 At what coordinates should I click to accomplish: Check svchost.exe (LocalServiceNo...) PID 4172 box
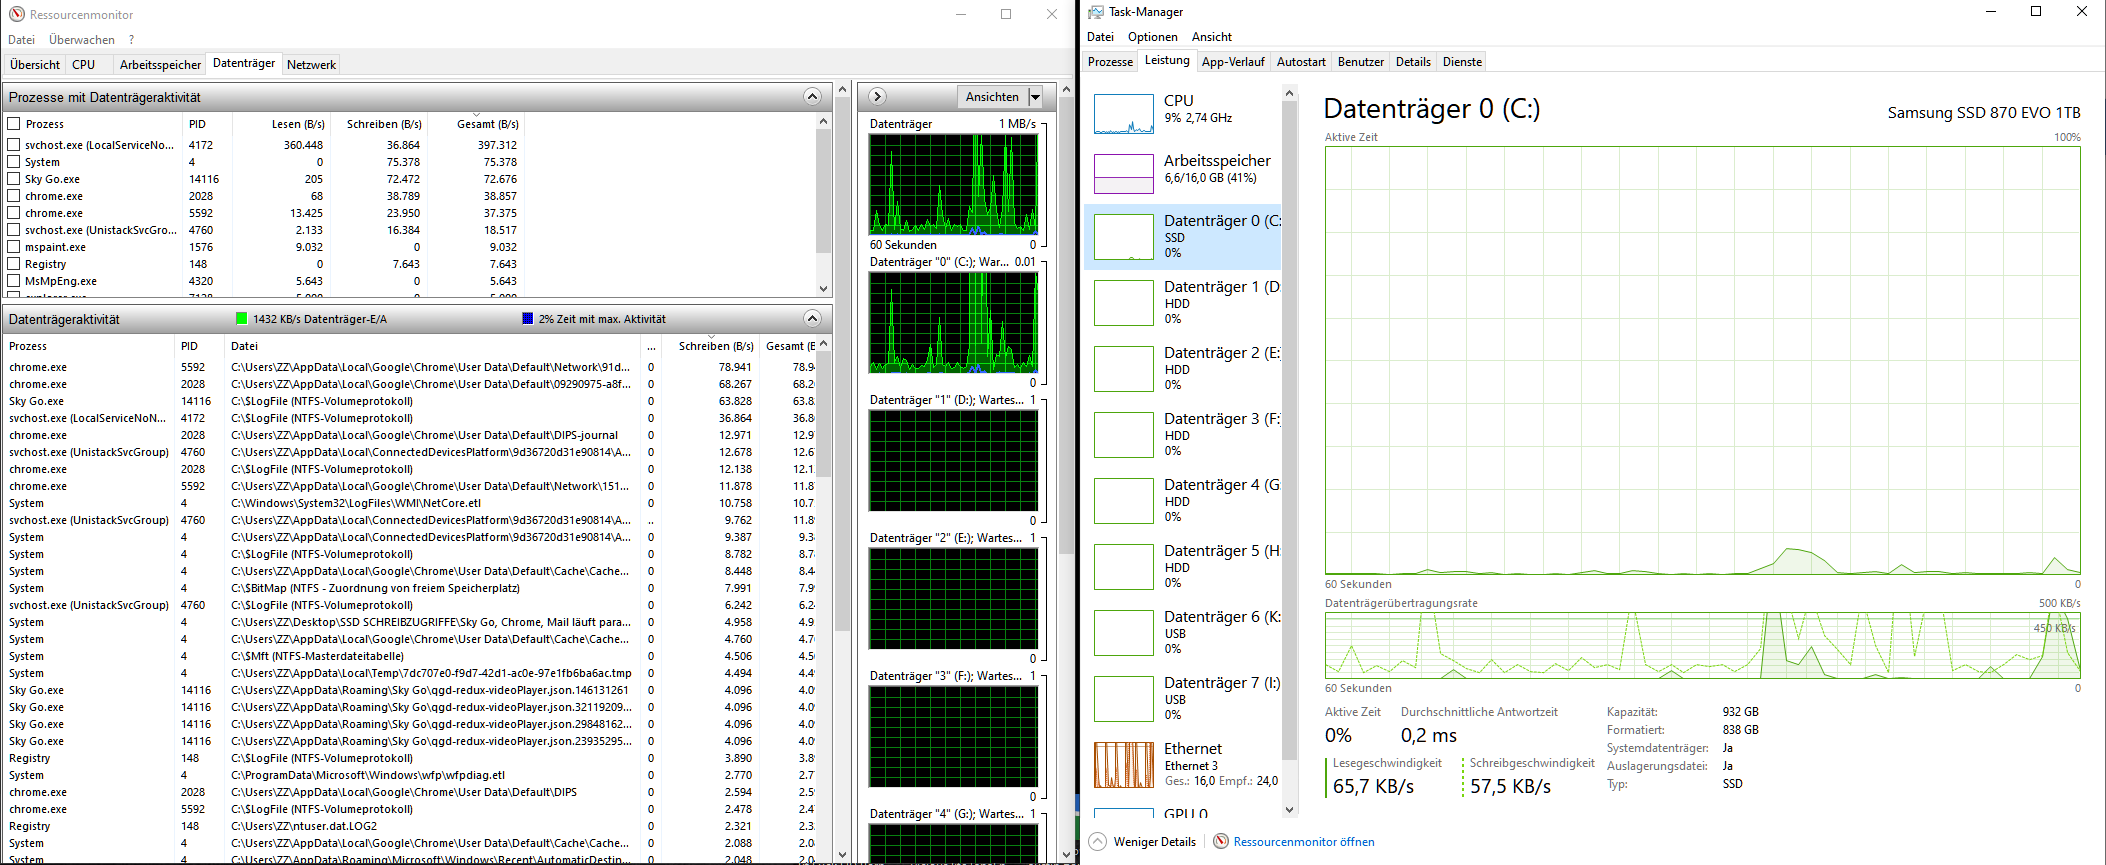pyautogui.click(x=14, y=145)
